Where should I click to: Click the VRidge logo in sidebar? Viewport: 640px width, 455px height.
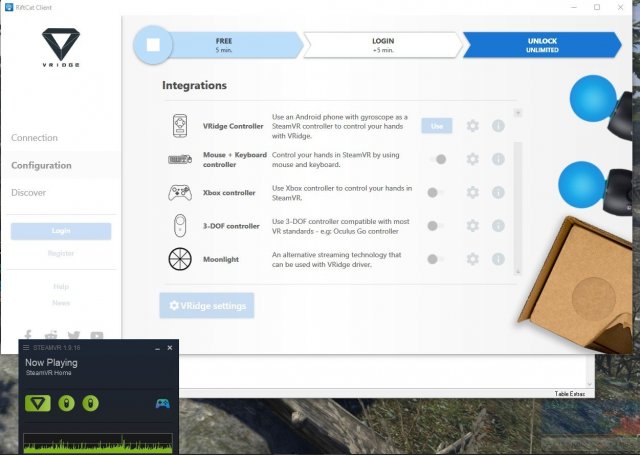(x=61, y=47)
